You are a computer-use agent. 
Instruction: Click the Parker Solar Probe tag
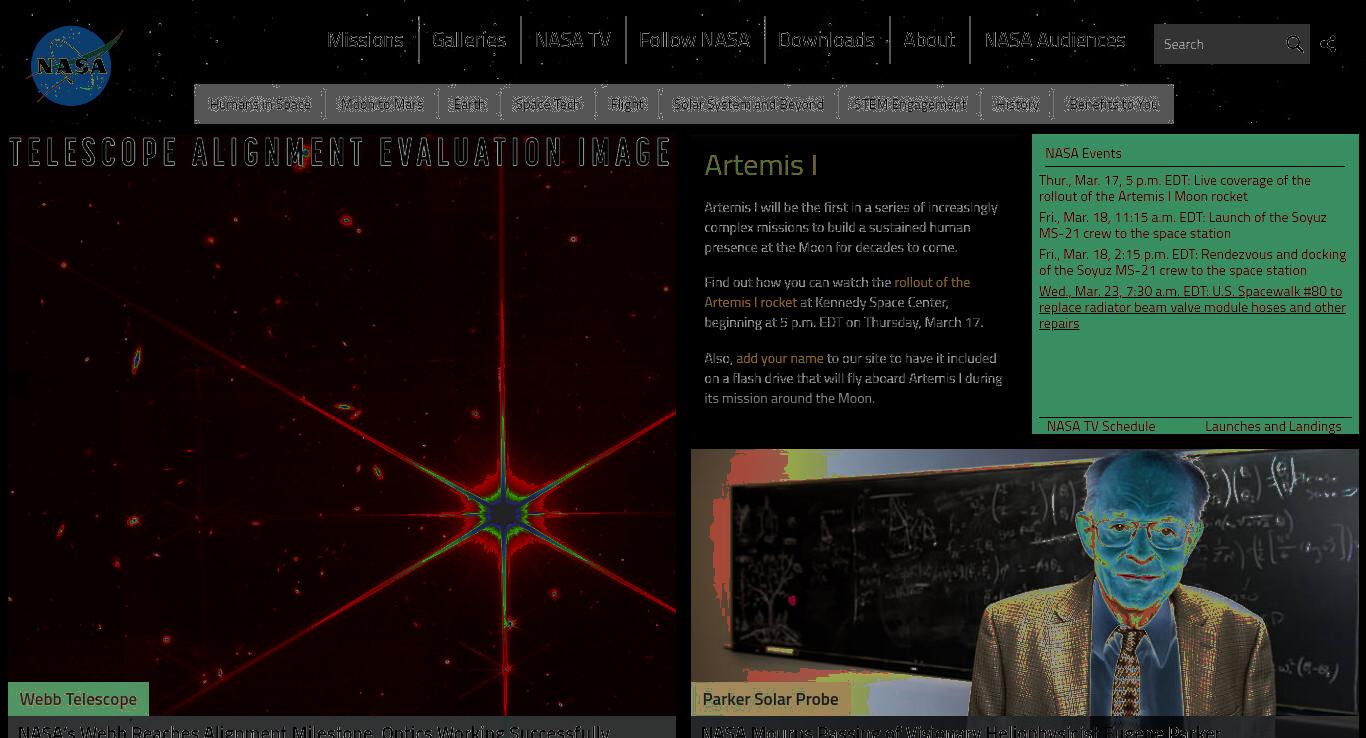[770, 699]
